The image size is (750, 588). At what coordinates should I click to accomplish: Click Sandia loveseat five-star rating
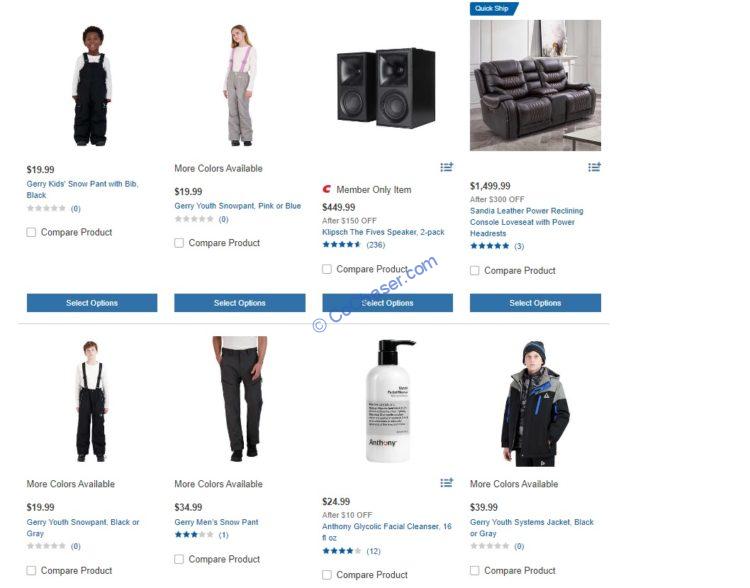coord(489,246)
